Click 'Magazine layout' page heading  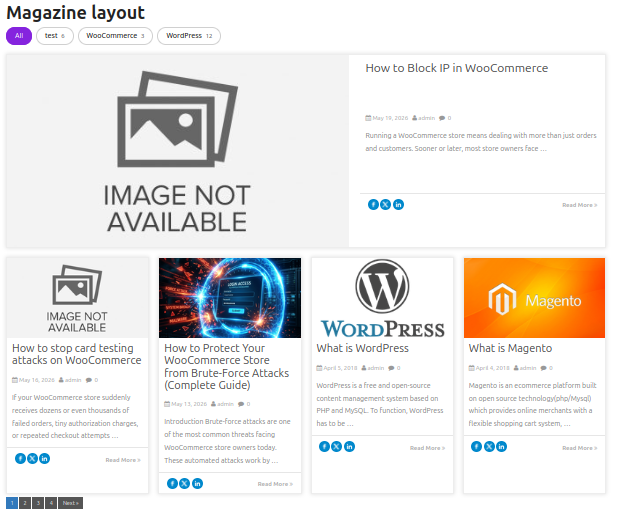76,13
